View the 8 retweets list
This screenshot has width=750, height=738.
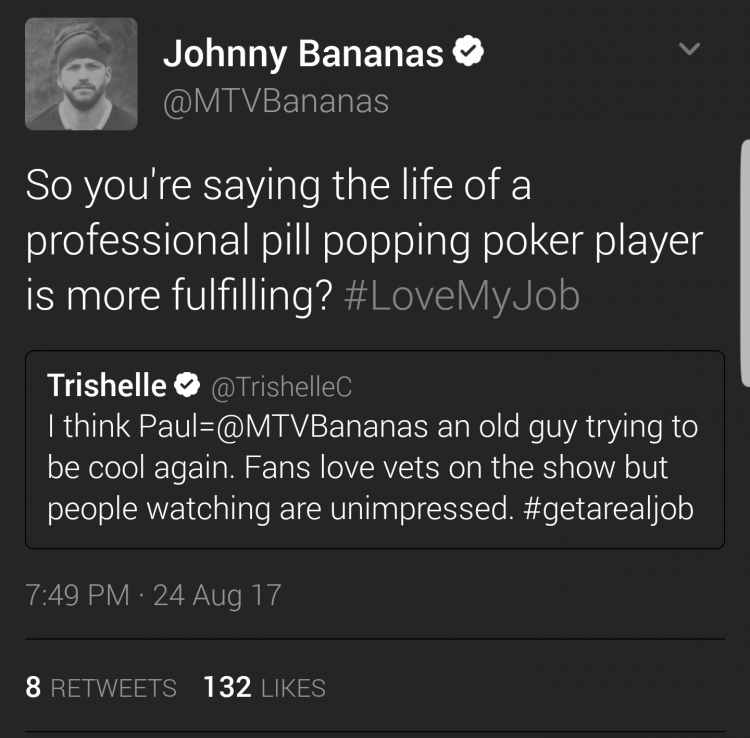101,687
